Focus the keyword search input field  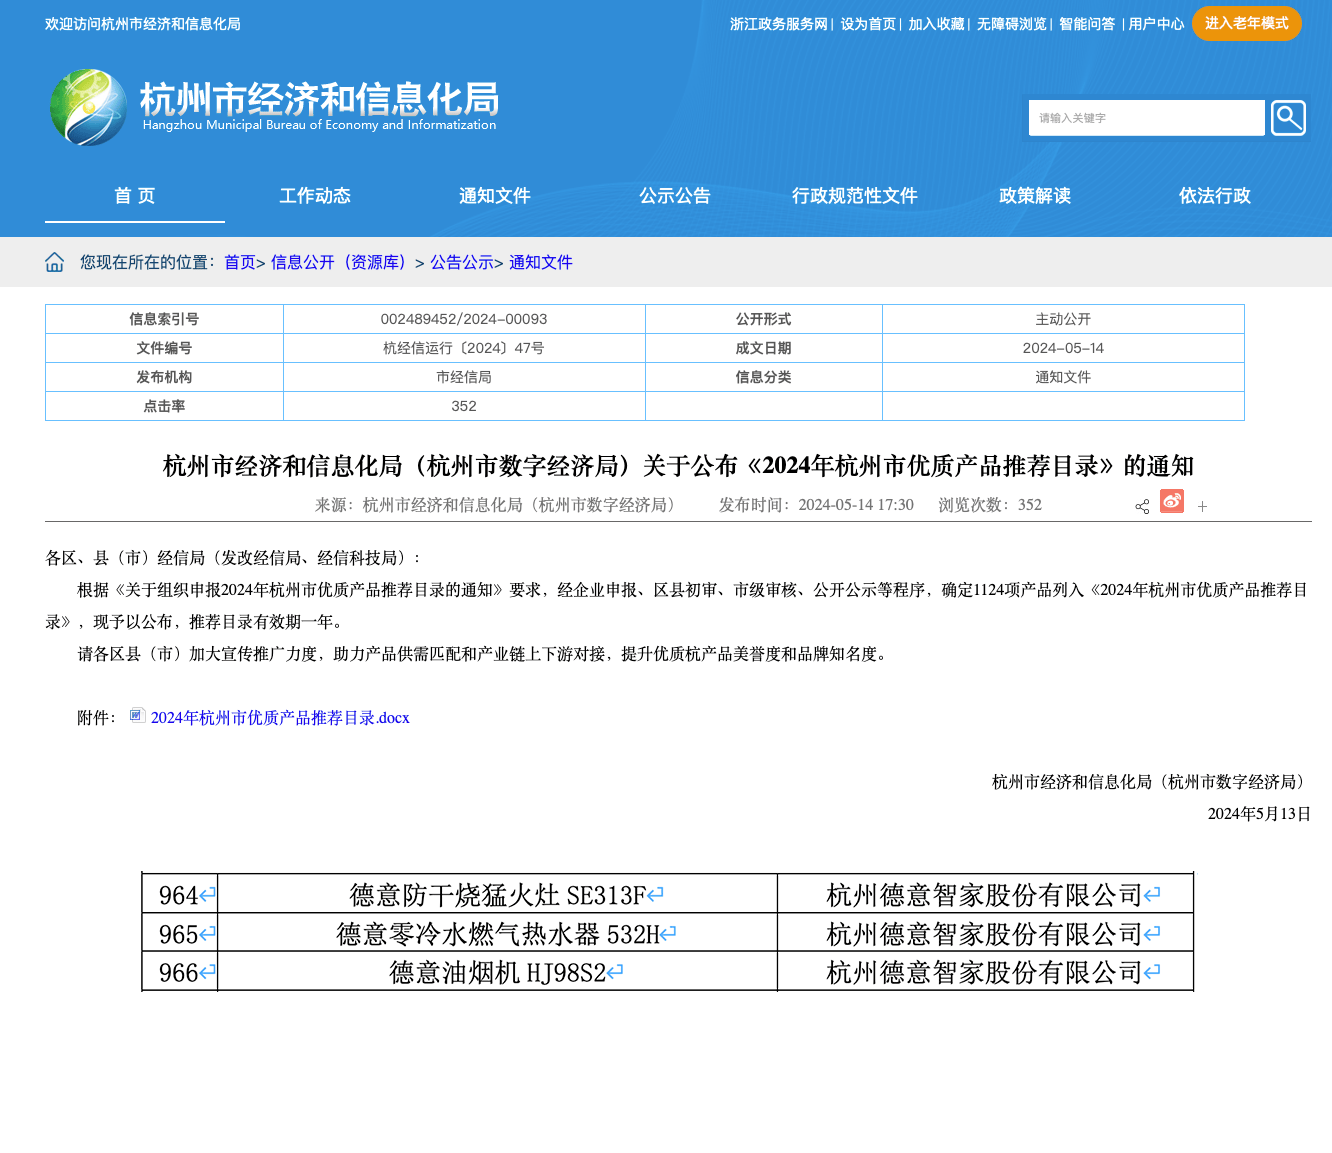point(1146,118)
